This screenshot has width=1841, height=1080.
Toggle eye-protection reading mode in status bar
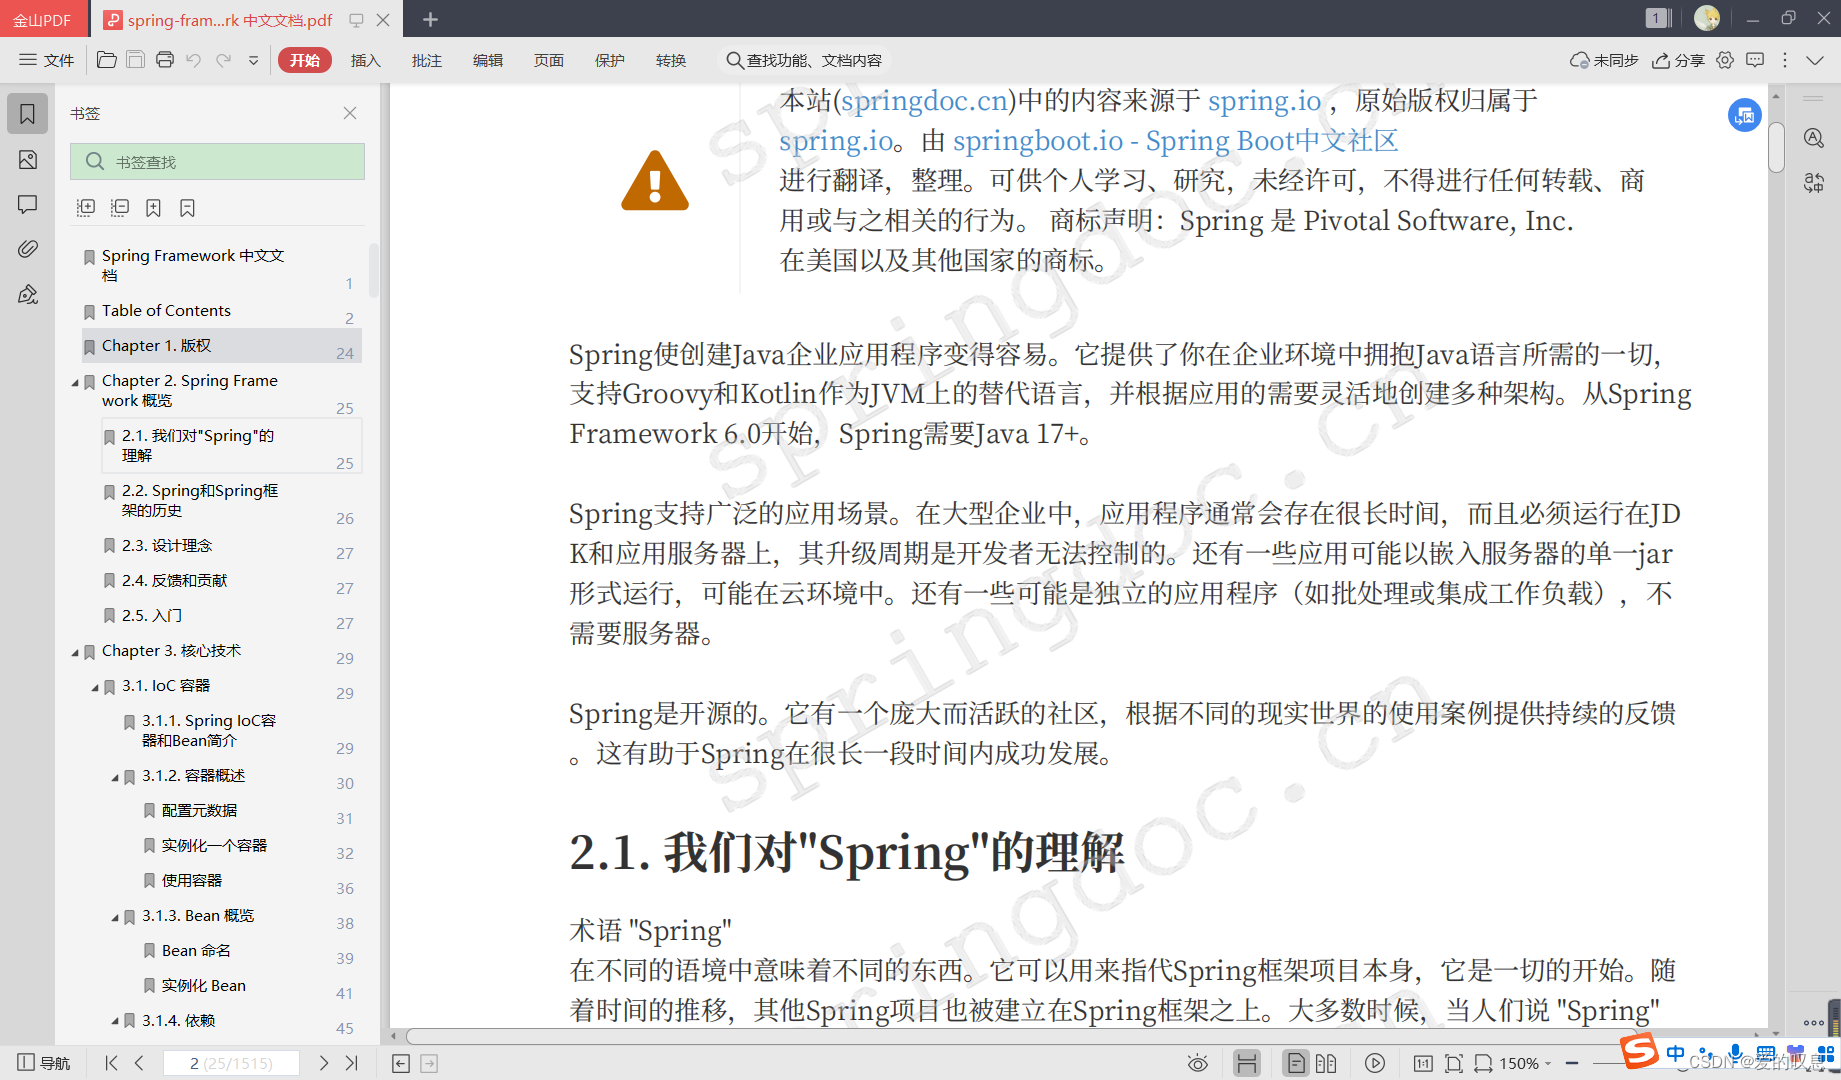[x=1197, y=1063]
